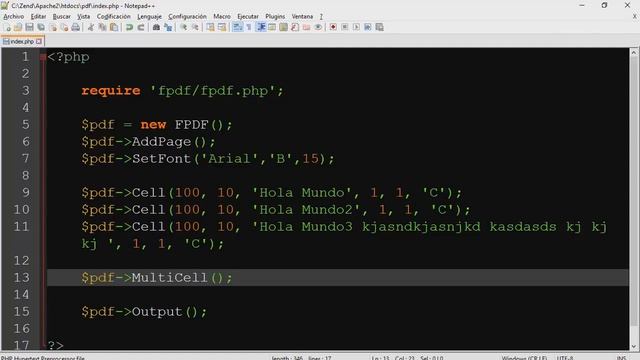Viewport: 640px width, 360px height.
Task: Open the Editar menu
Action: (x=38, y=16)
